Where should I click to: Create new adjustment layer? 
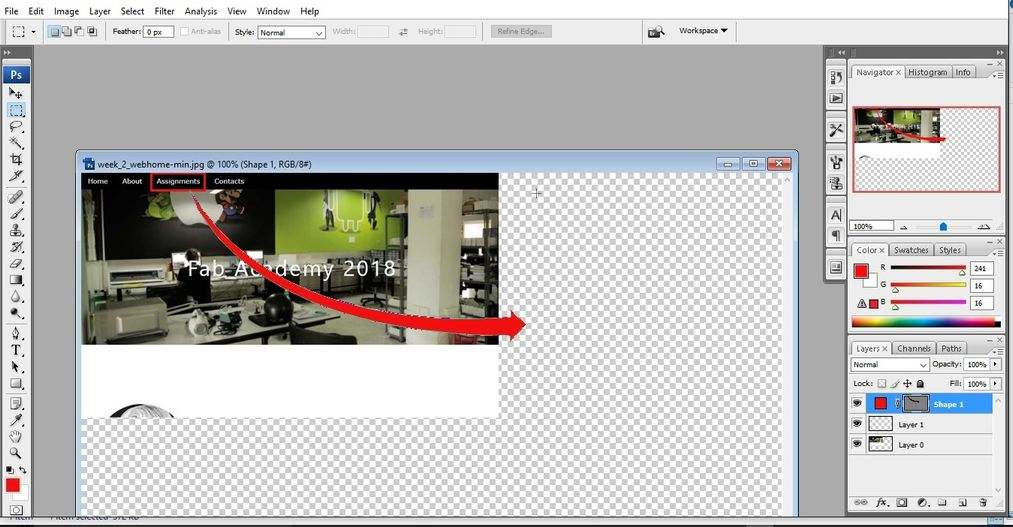pos(923,502)
